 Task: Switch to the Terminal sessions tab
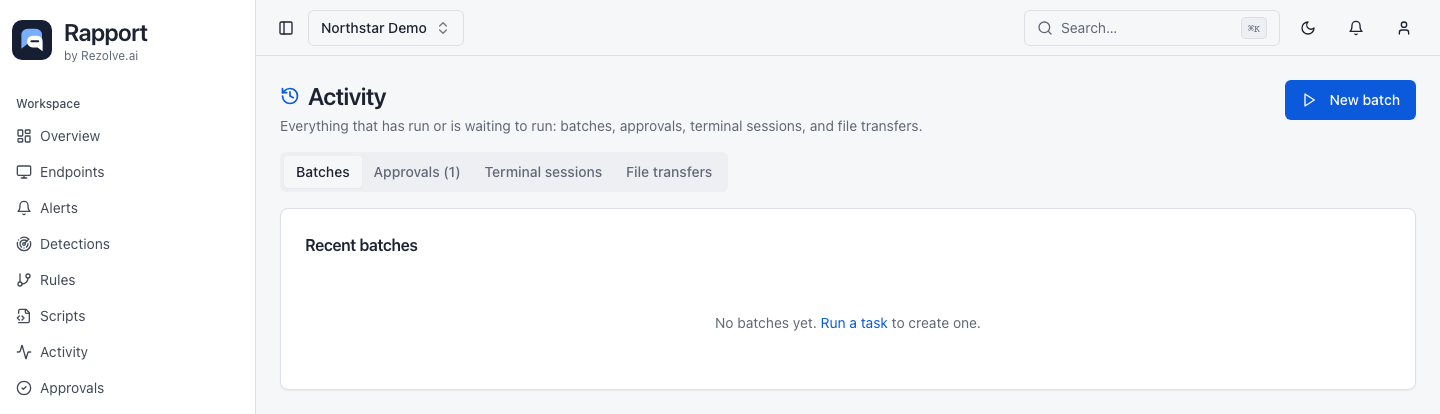point(543,172)
